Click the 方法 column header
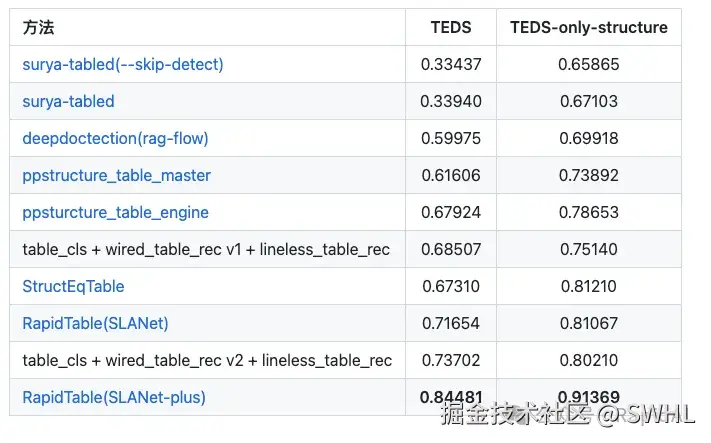711x443 pixels. [x=39, y=28]
